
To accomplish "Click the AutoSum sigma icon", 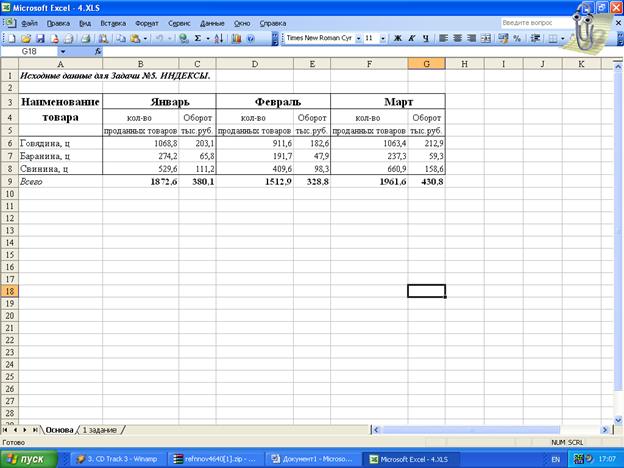I will click(198, 38).
